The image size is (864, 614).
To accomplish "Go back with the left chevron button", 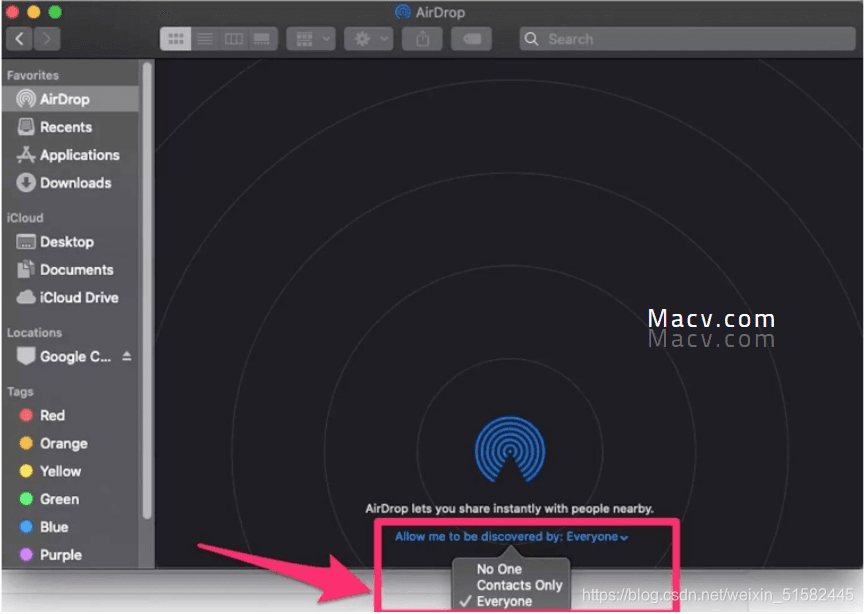I will click(x=19, y=39).
